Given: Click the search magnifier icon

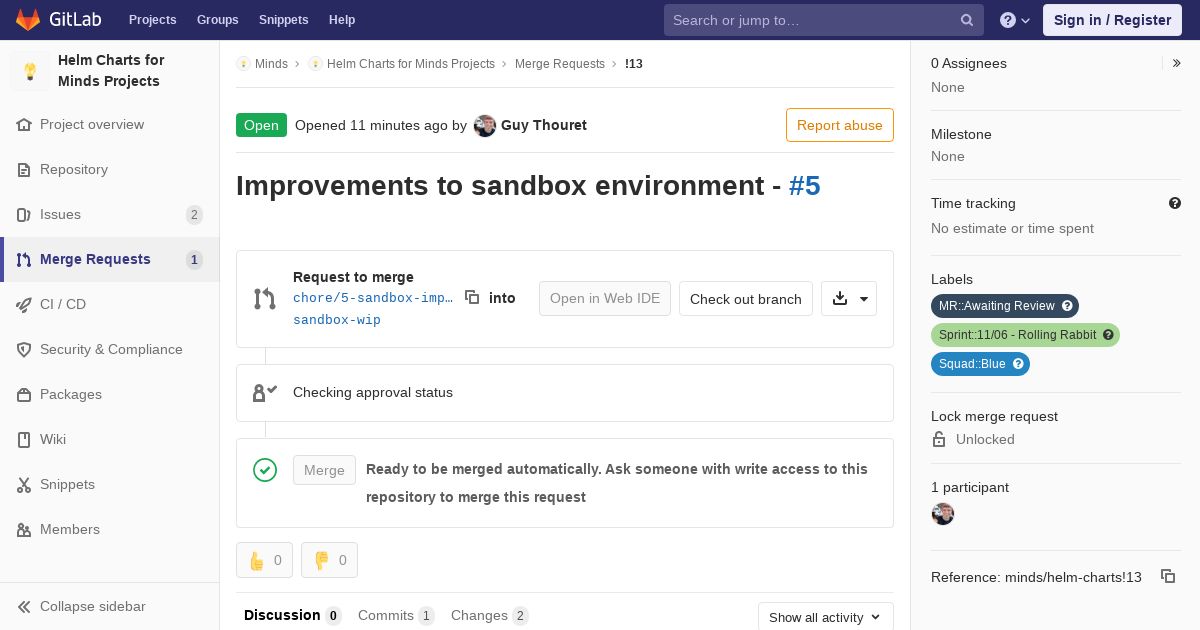Looking at the screenshot, I should [967, 20].
